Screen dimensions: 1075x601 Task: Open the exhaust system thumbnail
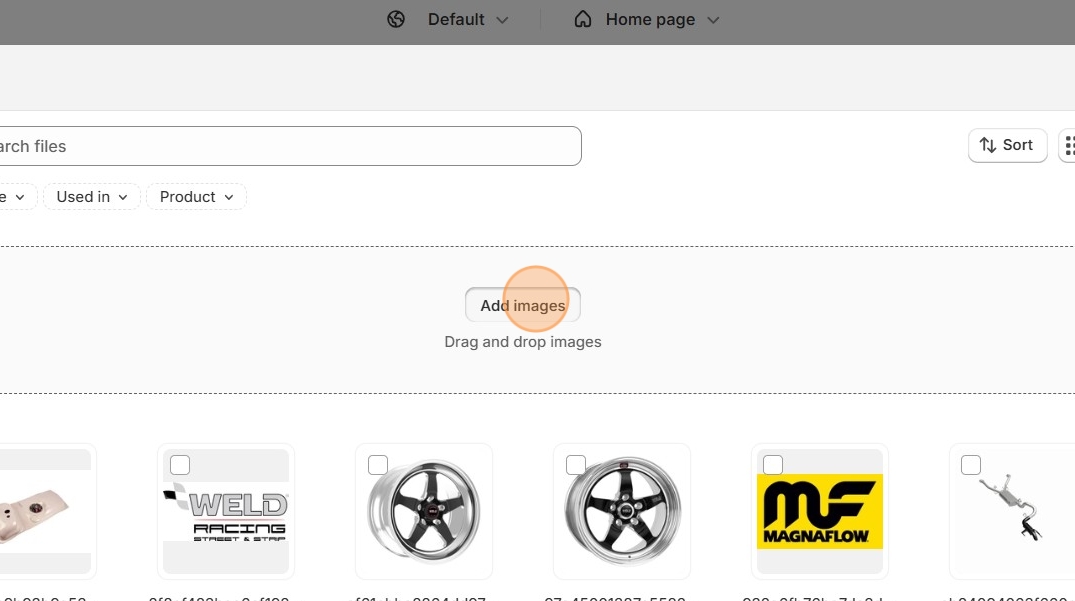tap(1012, 511)
